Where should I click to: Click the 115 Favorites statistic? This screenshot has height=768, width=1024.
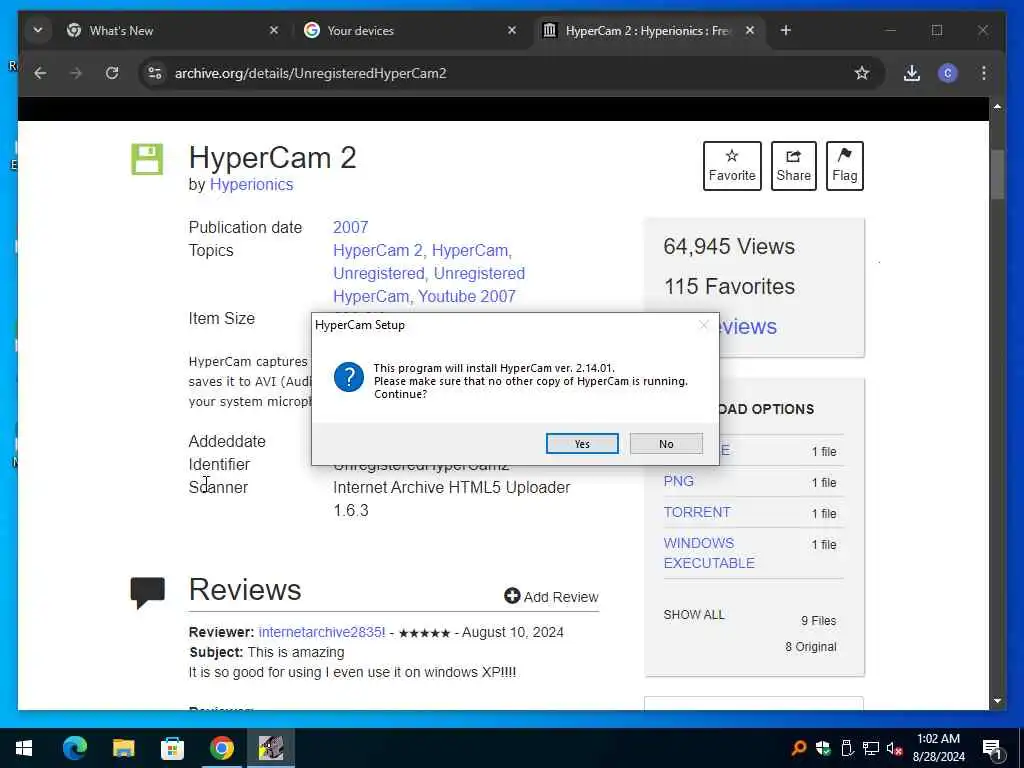729,287
